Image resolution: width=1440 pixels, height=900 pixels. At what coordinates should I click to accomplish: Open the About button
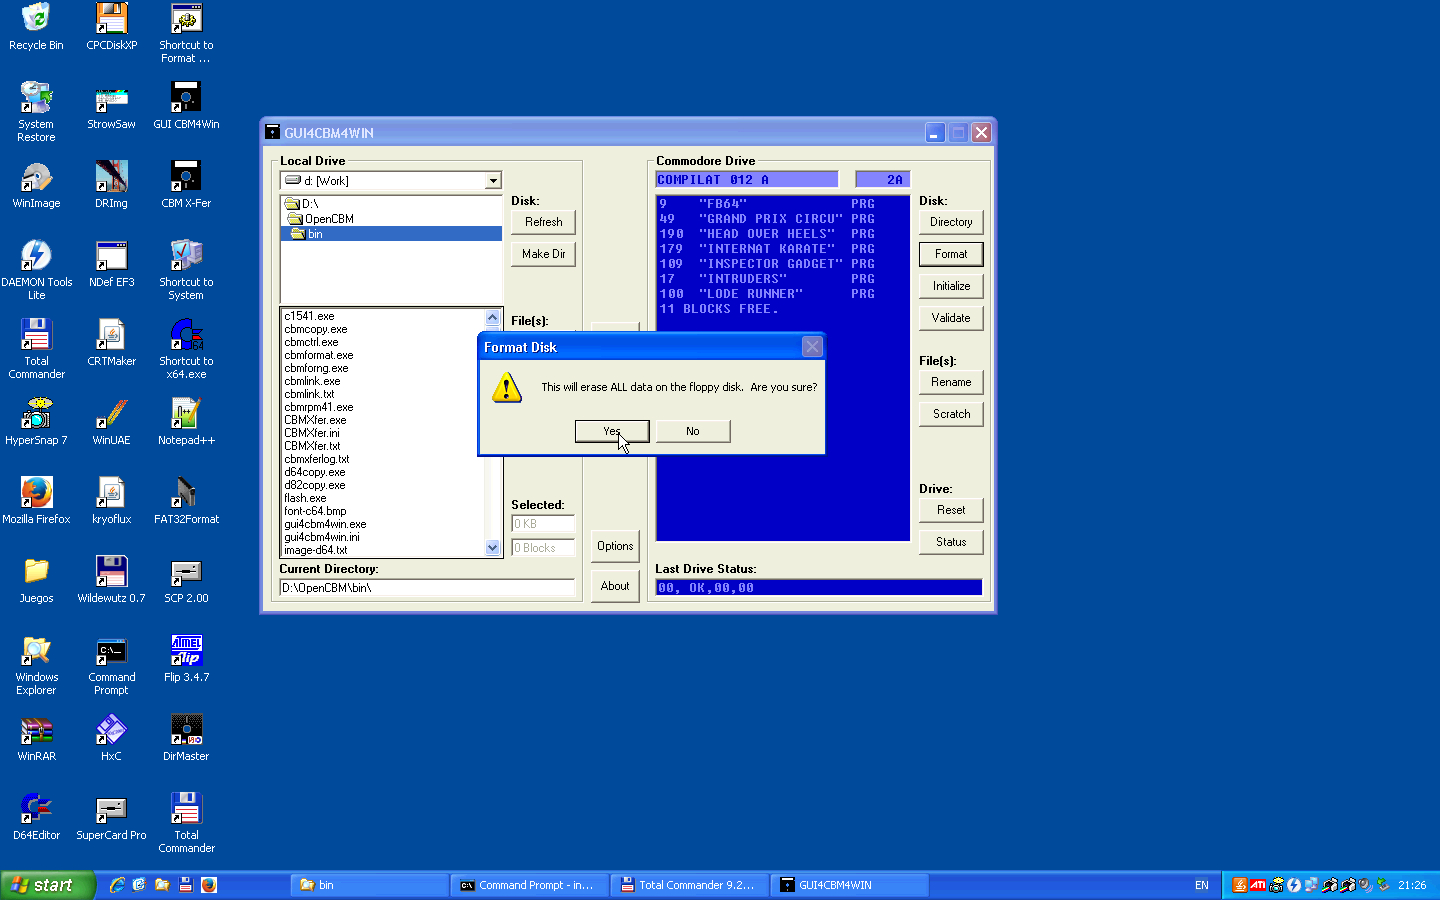615,586
